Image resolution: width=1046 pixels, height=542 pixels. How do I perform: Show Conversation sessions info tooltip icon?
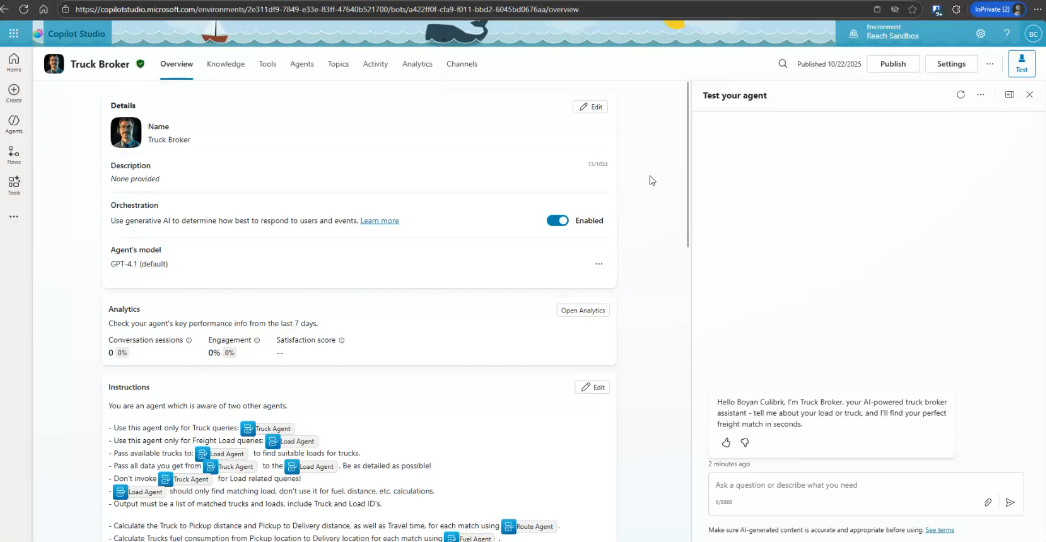[189, 340]
